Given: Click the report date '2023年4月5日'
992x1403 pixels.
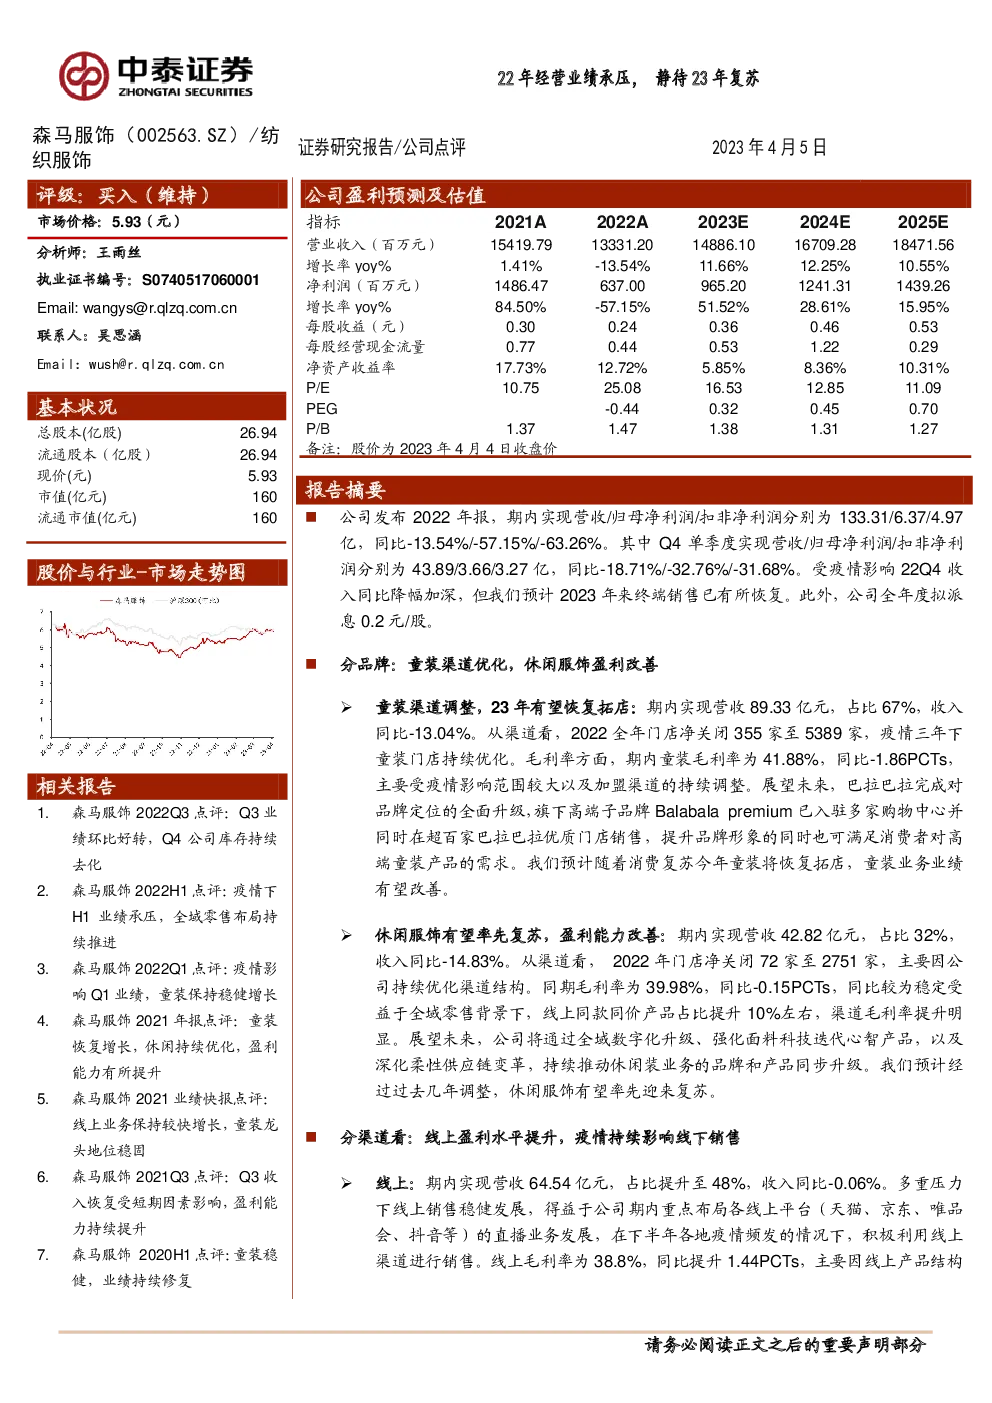Looking at the screenshot, I should point(769,147).
